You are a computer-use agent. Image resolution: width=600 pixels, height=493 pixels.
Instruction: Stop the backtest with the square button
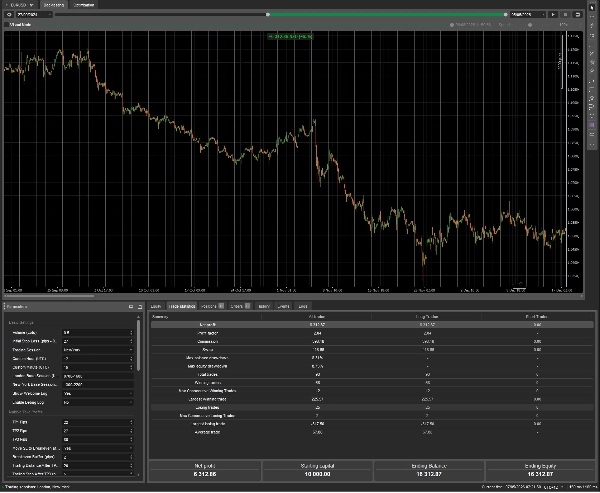coord(565,15)
